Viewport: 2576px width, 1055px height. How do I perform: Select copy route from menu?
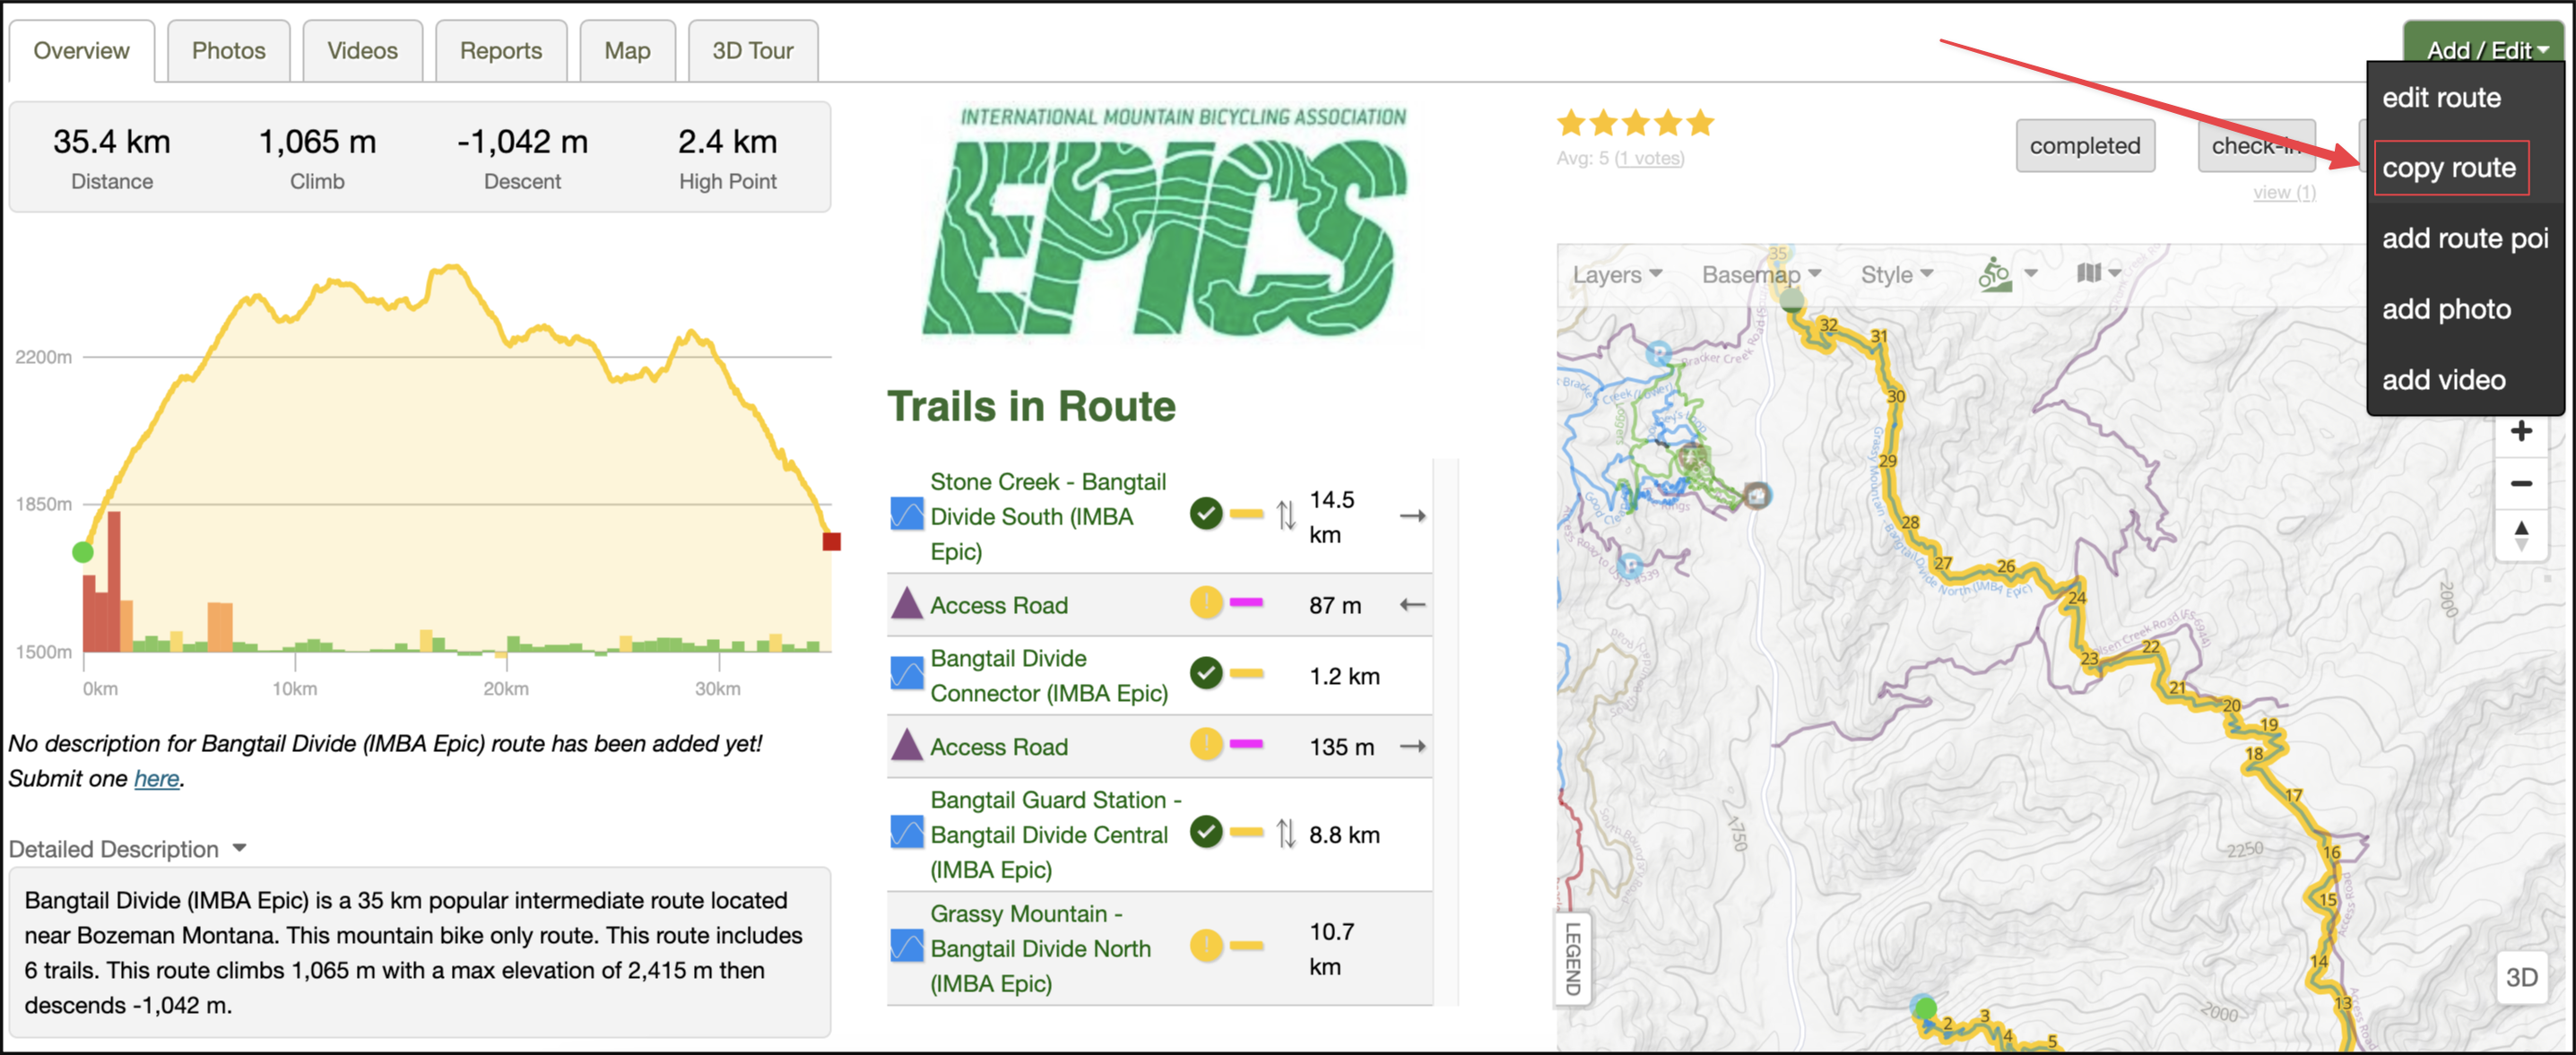[x=2448, y=168]
